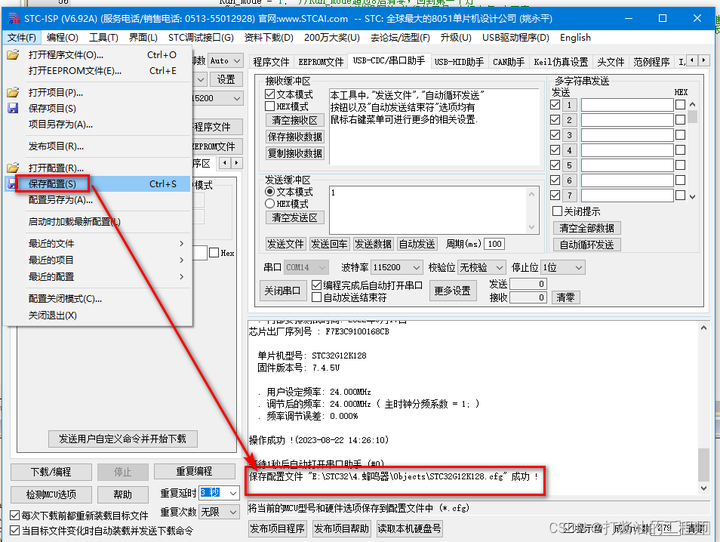
Task: Choose Publish Project (发布项目) menu entry
Action: click(98, 147)
